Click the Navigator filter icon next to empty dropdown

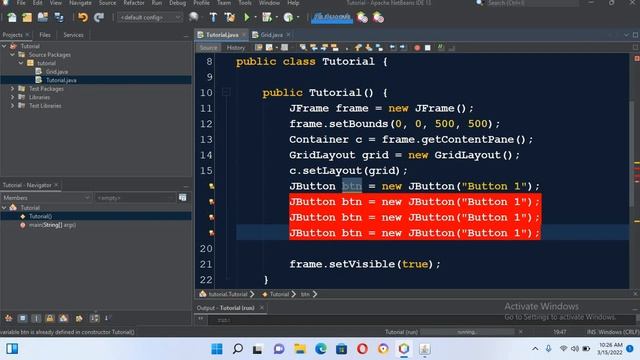tap(182, 198)
